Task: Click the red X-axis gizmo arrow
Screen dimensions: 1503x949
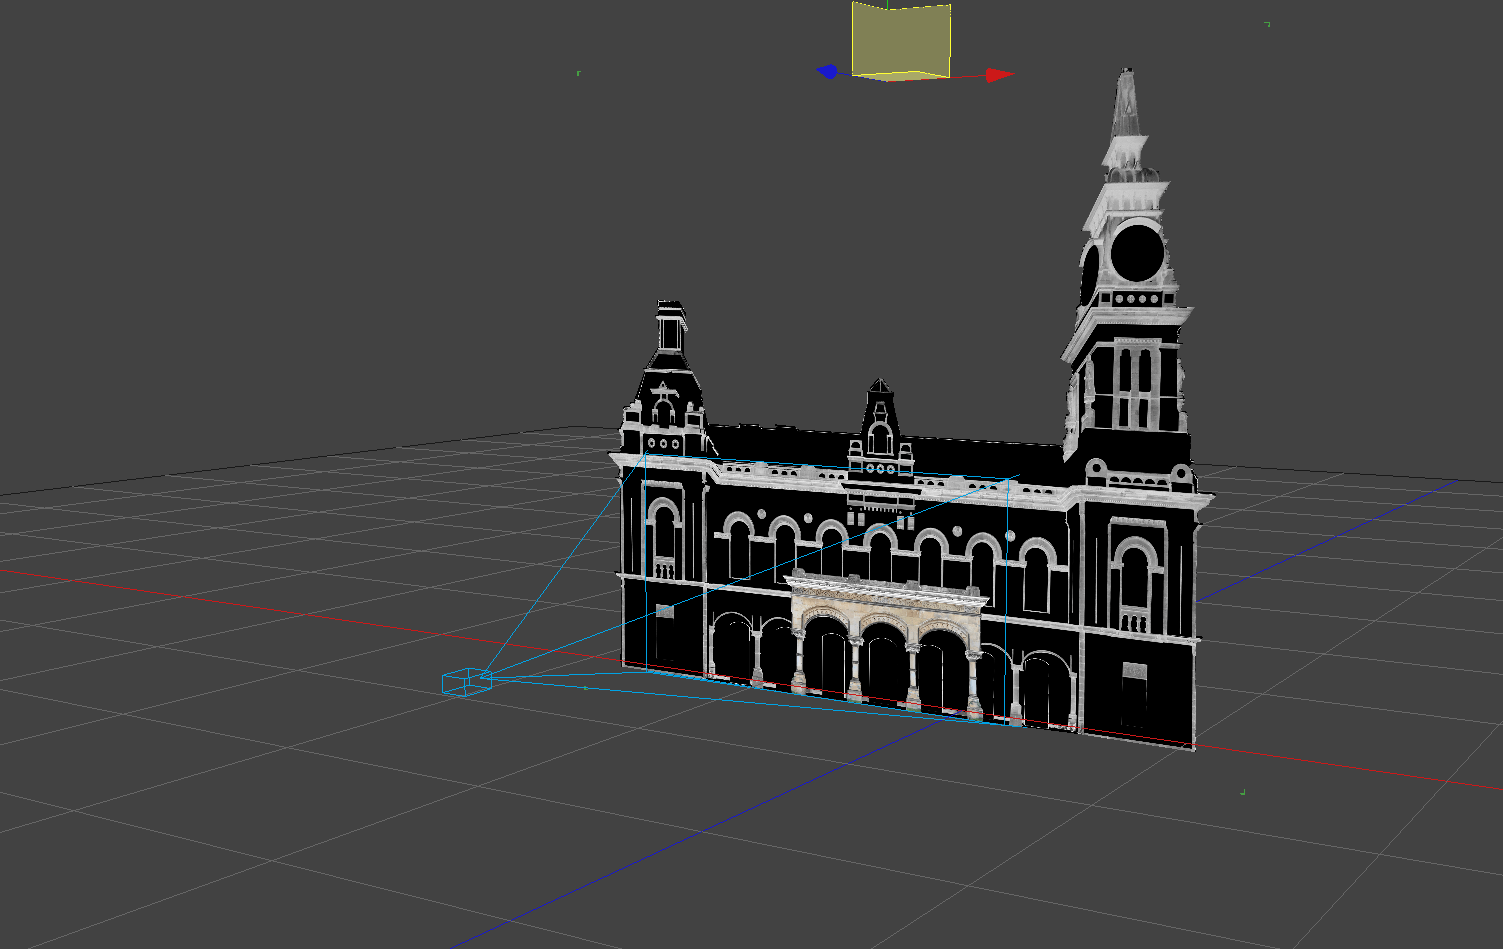Action: [x=998, y=75]
